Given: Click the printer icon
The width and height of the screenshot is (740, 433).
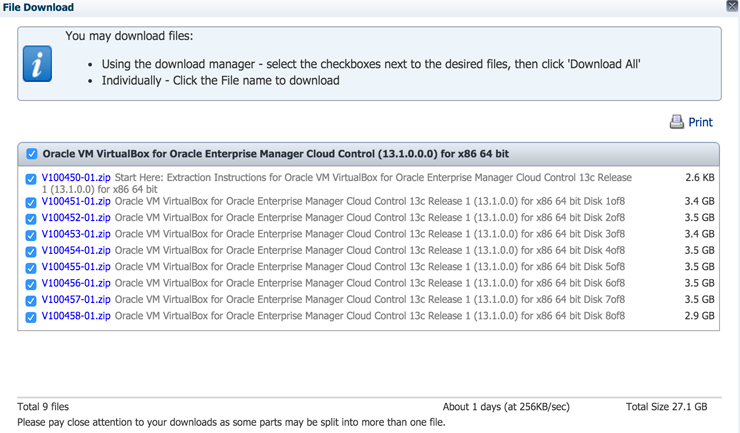Looking at the screenshot, I should click(x=677, y=122).
